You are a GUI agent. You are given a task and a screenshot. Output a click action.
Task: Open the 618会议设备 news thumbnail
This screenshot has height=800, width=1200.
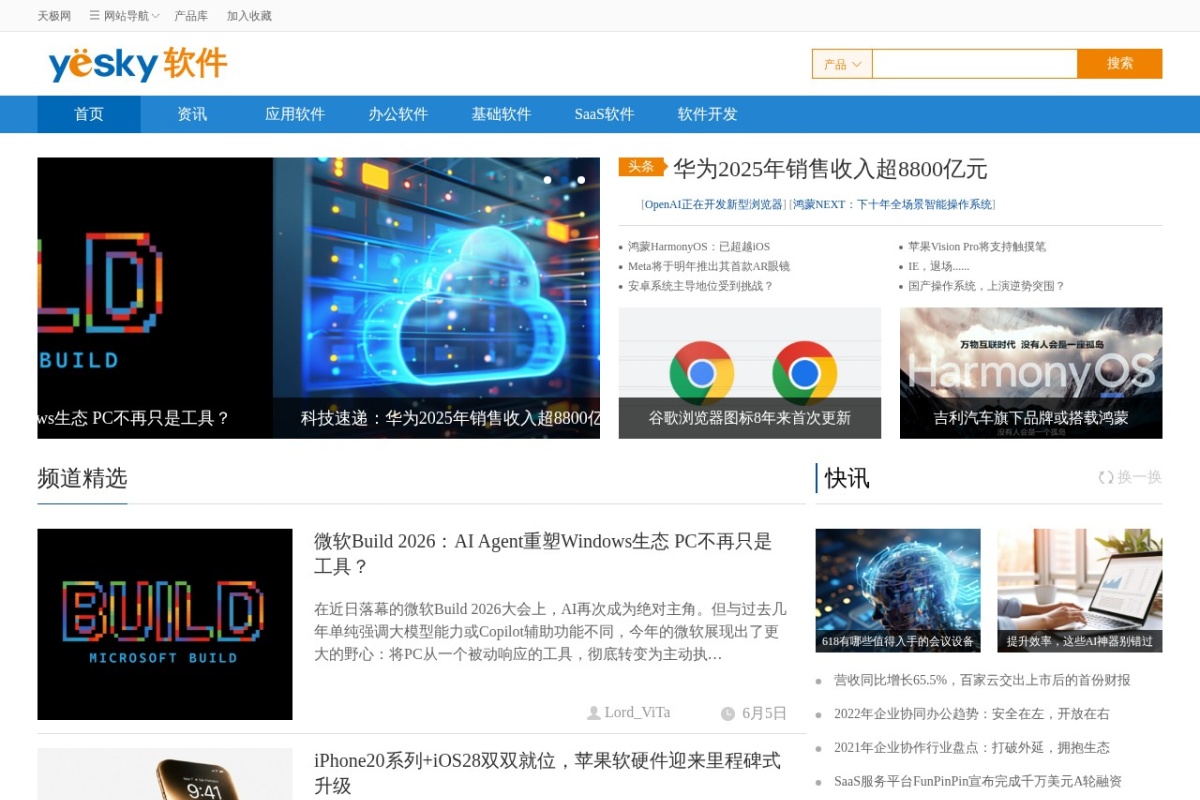tap(898, 590)
